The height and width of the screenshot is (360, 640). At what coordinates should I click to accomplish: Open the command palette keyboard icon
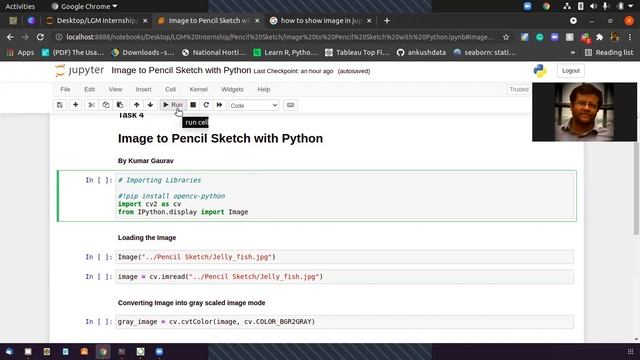[x=290, y=105]
